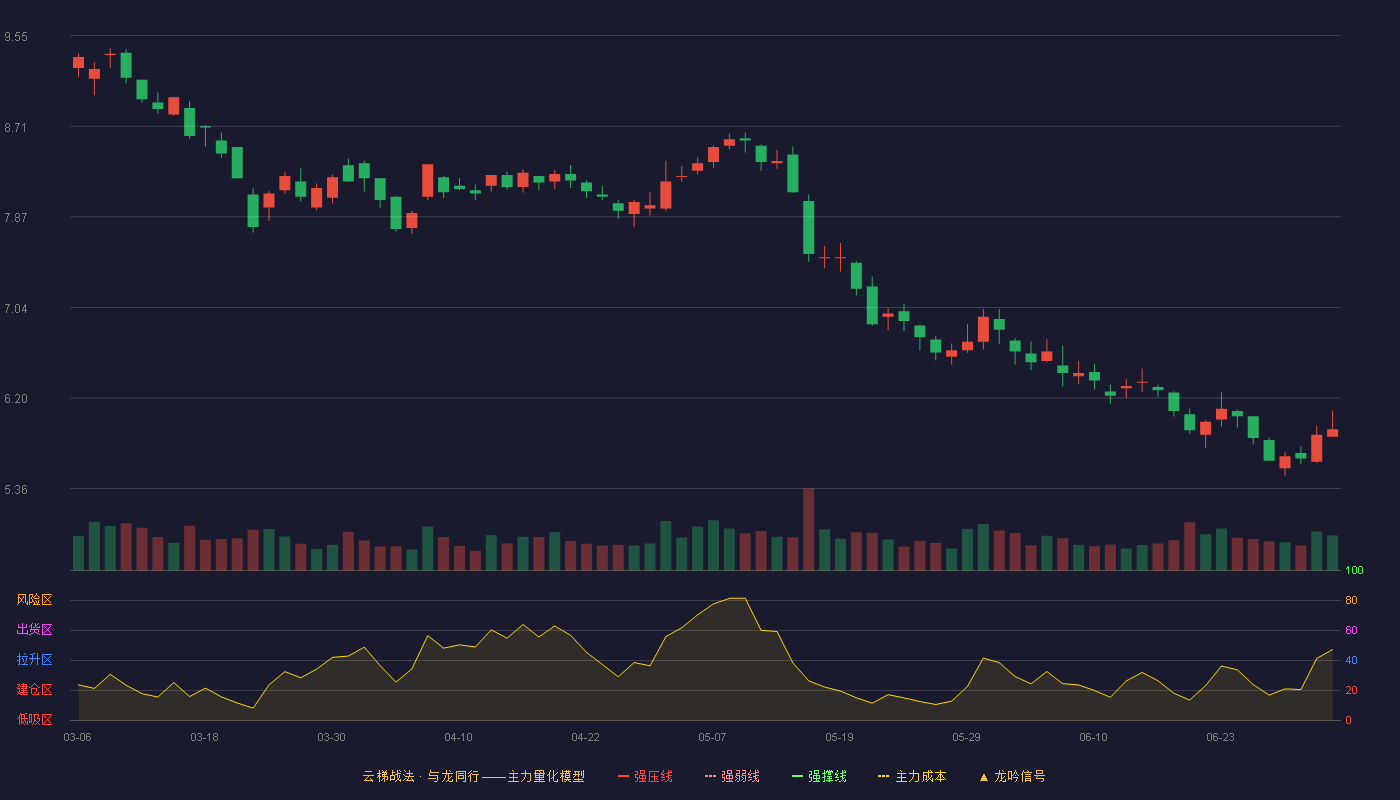Image resolution: width=1400 pixels, height=800 pixels.
Task: Toggle the 强压线 legend item
Action: click(x=645, y=776)
